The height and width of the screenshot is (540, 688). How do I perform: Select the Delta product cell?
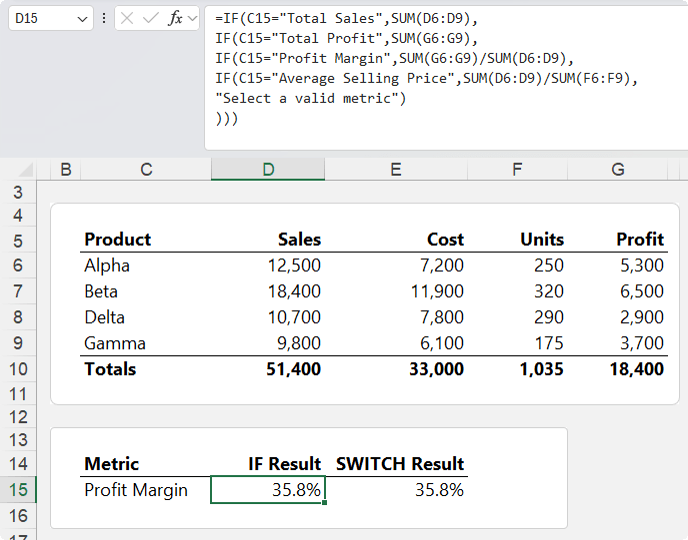[x=146, y=317]
